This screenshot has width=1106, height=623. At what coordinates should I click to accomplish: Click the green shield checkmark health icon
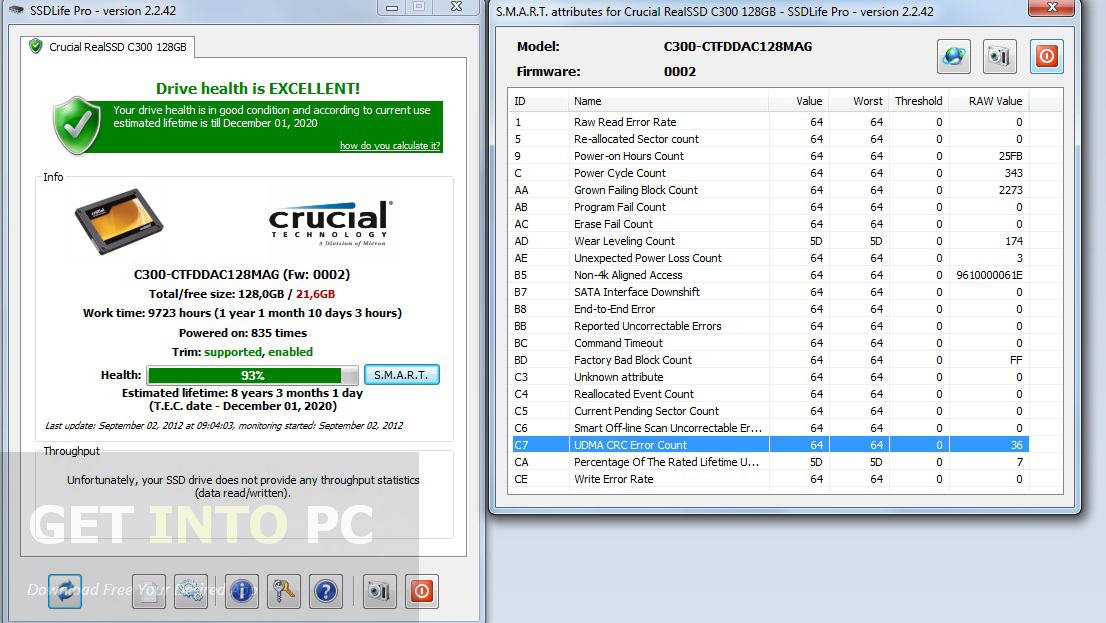click(x=77, y=126)
